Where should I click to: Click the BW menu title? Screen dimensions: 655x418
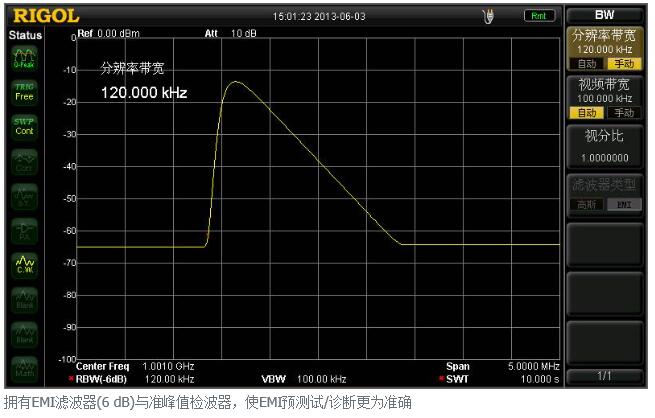604,15
